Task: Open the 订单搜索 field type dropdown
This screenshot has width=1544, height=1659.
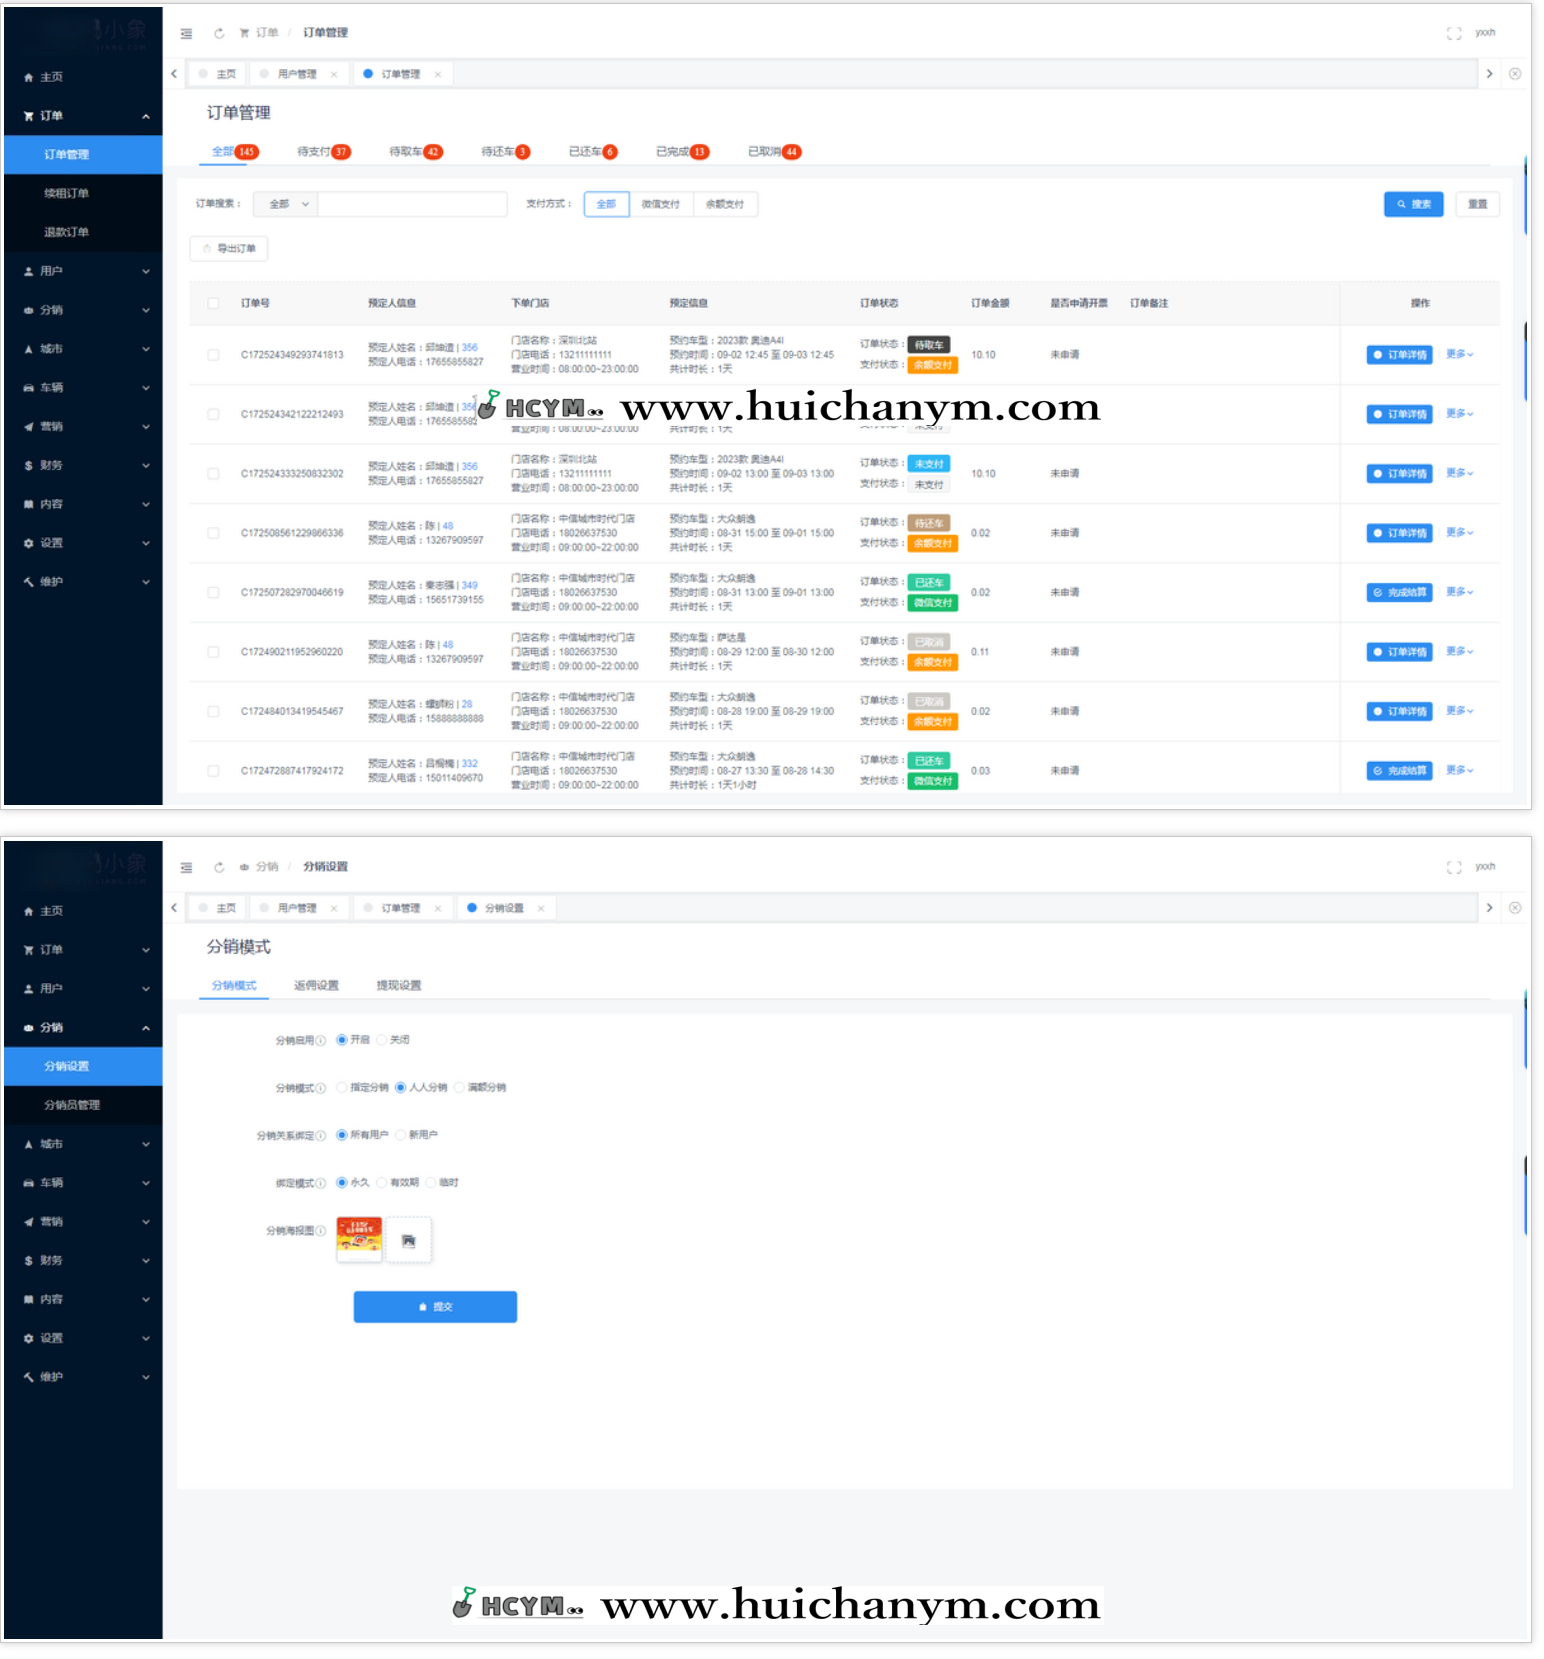Action: click(x=286, y=204)
